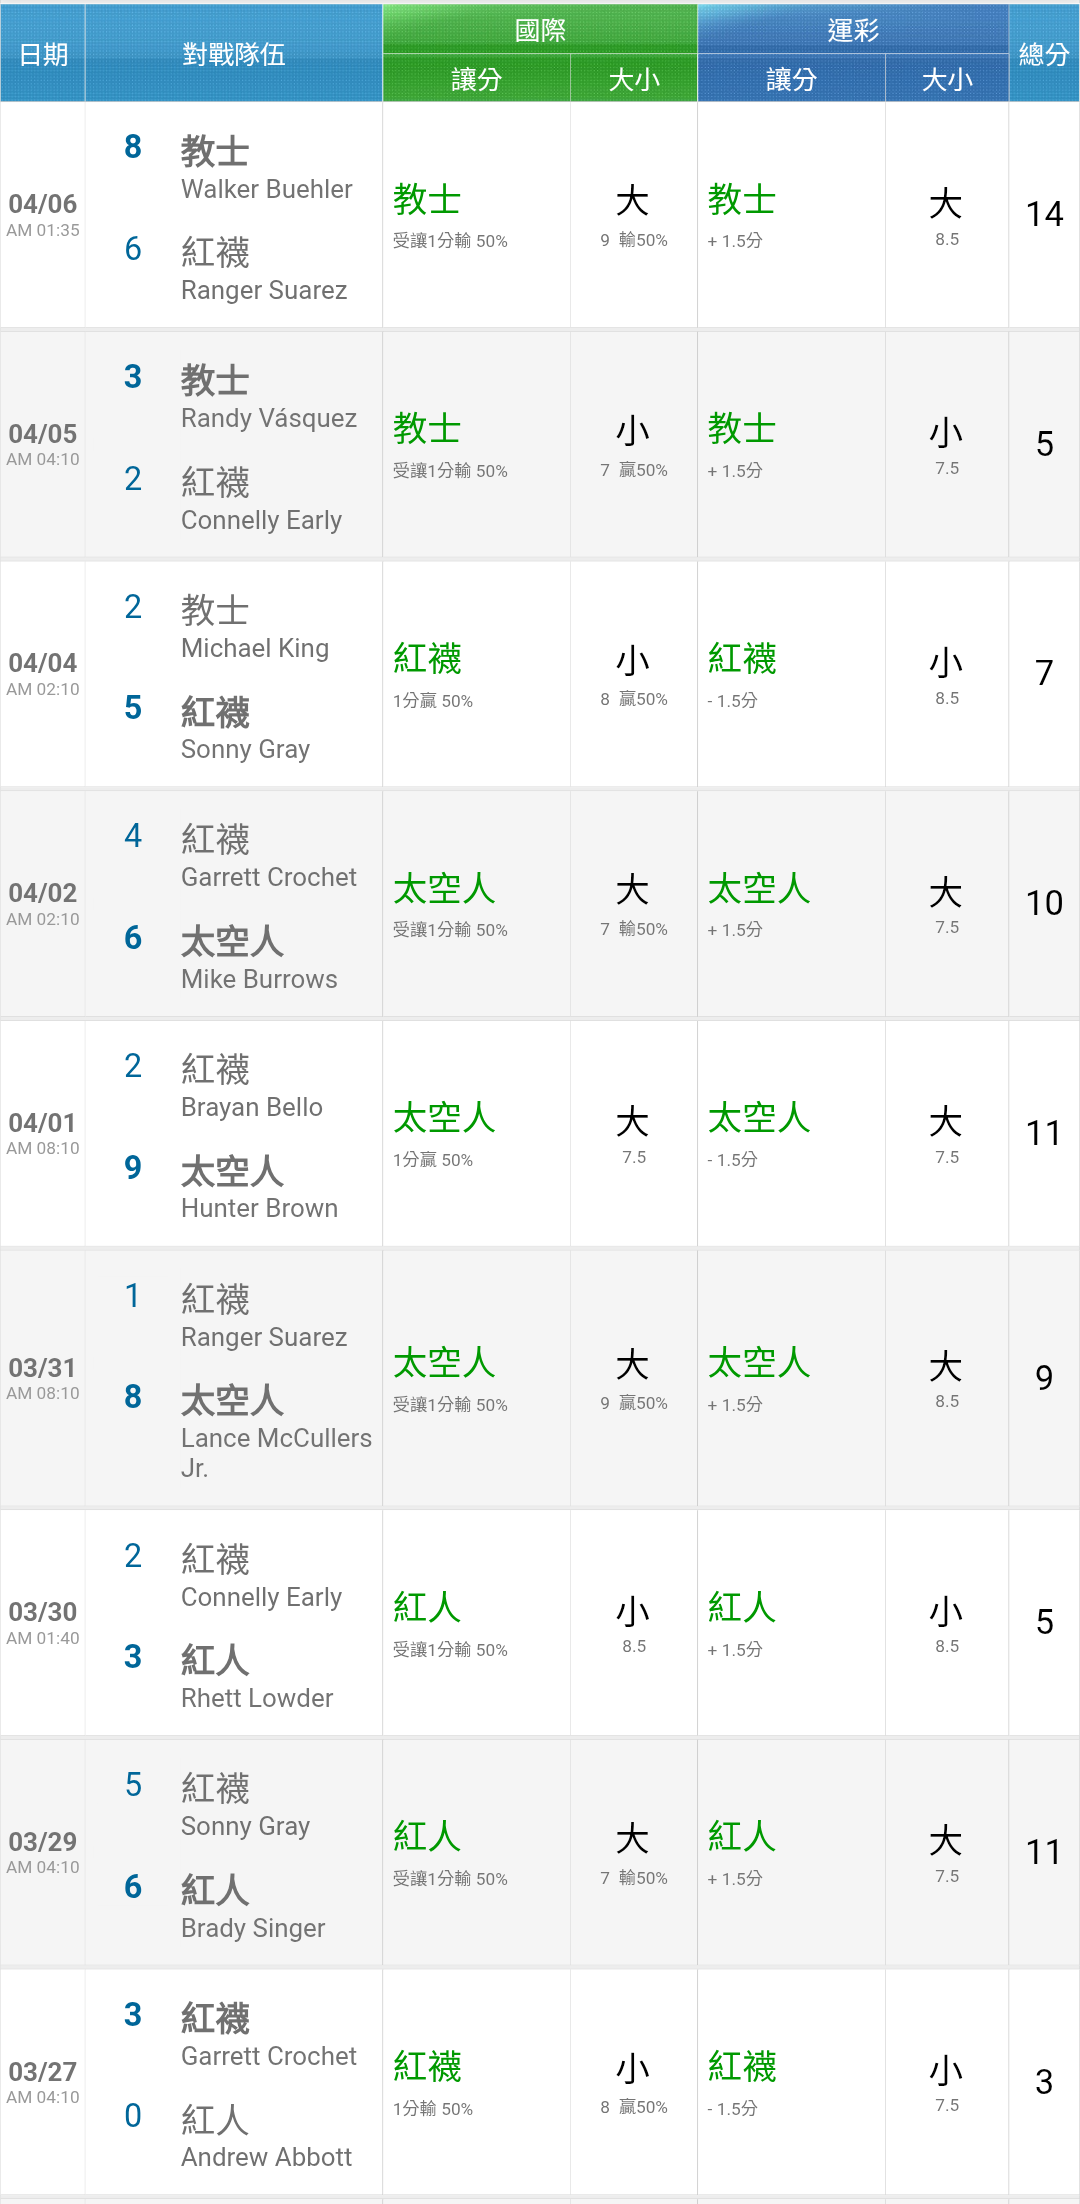Click Michael King in 04/04 game

(254, 648)
